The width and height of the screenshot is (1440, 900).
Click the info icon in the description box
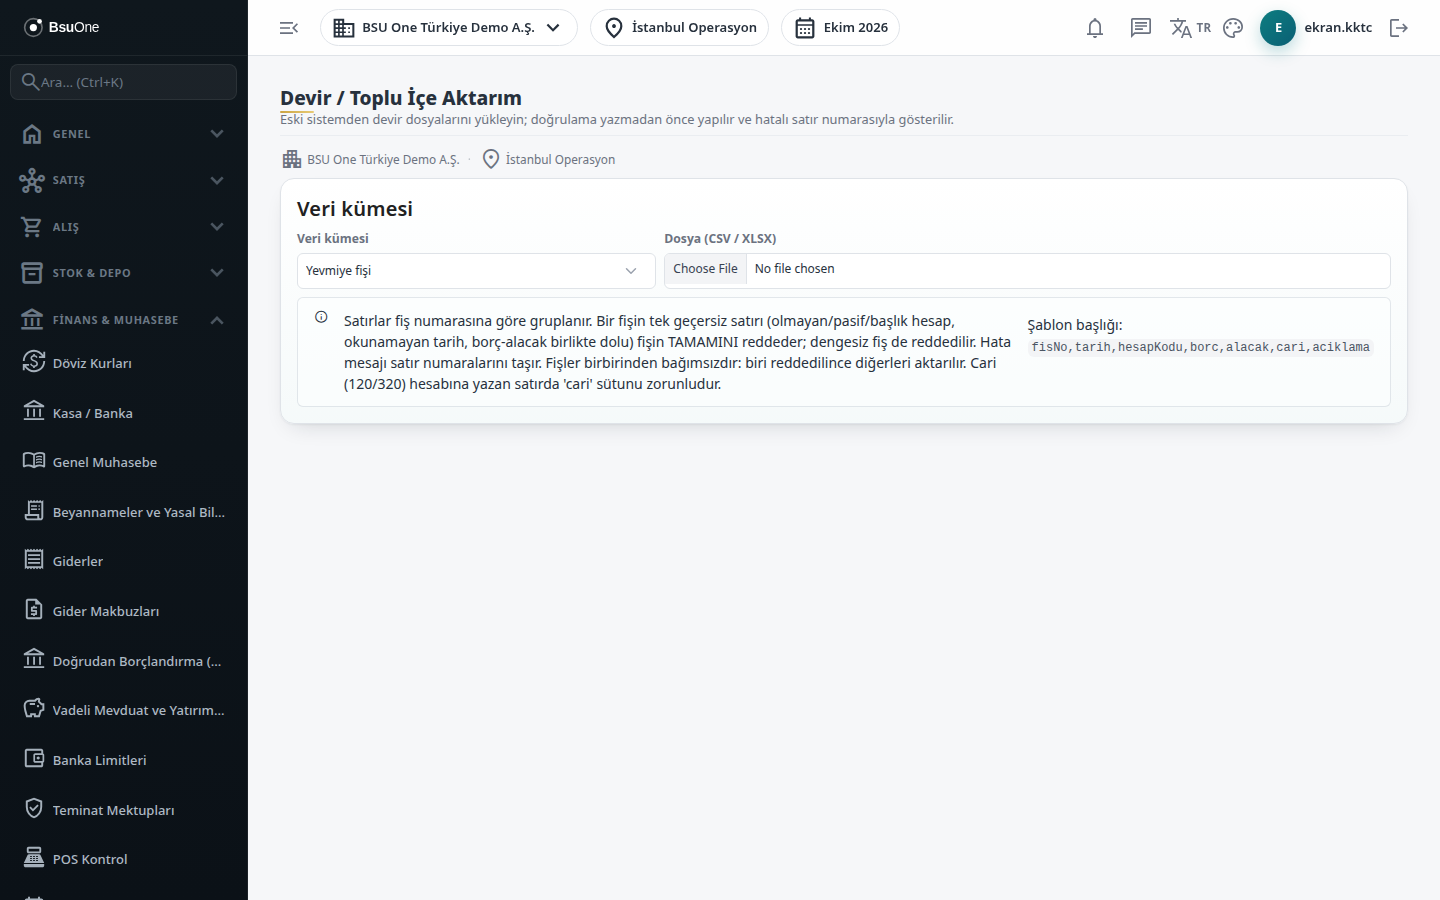(321, 317)
